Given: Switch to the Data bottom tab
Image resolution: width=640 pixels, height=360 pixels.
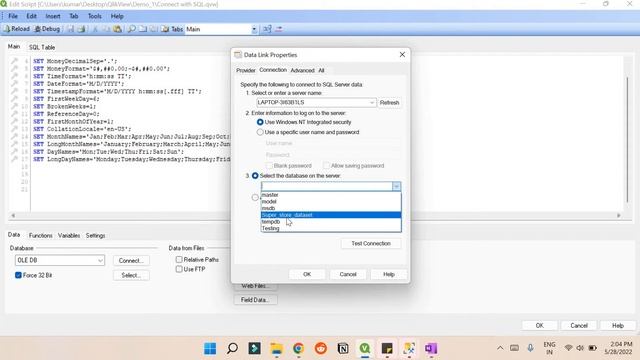Looking at the screenshot, I should [14, 235].
